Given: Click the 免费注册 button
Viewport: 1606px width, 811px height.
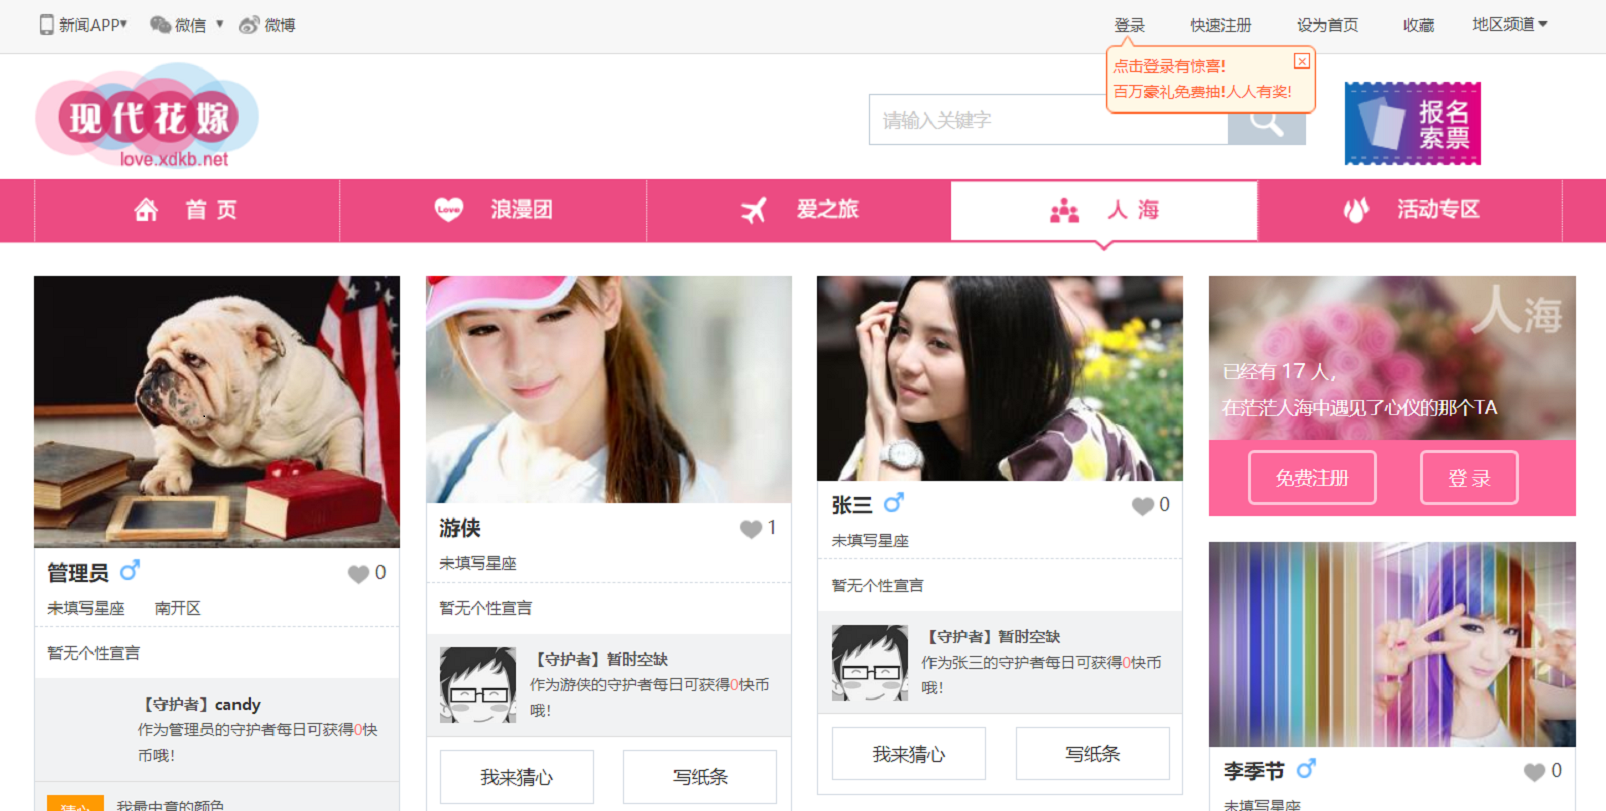Looking at the screenshot, I should pyautogui.click(x=1312, y=478).
